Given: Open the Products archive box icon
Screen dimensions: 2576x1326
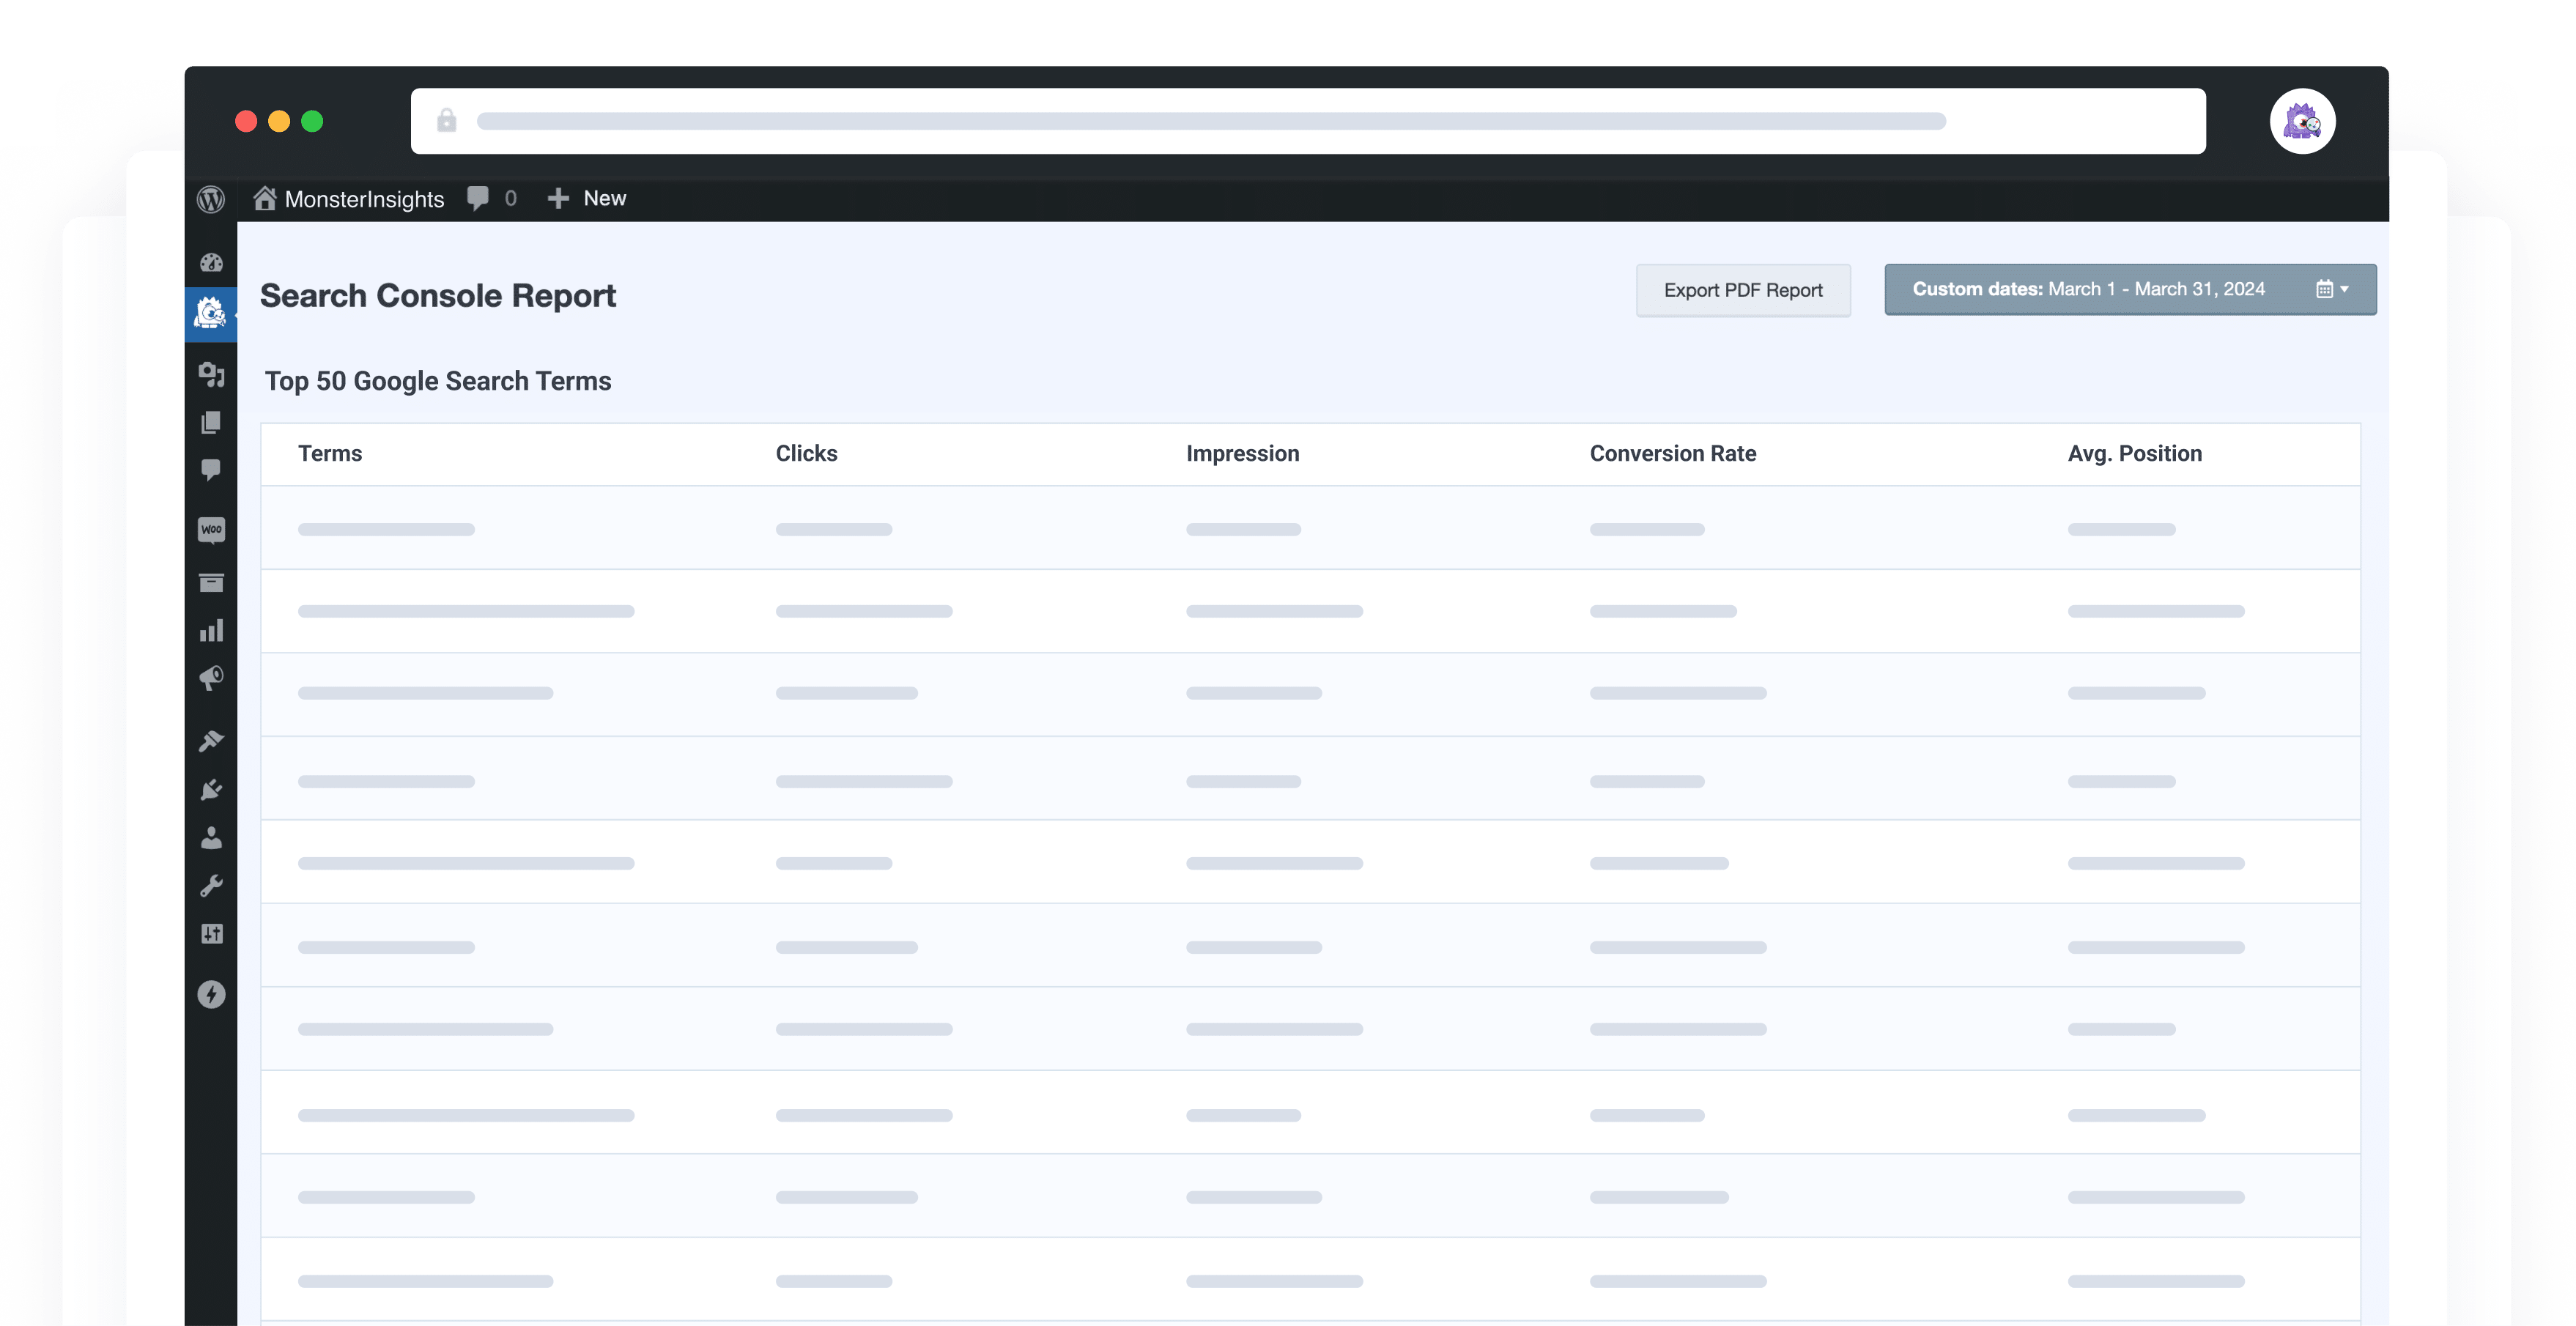Looking at the screenshot, I should click(x=211, y=583).
